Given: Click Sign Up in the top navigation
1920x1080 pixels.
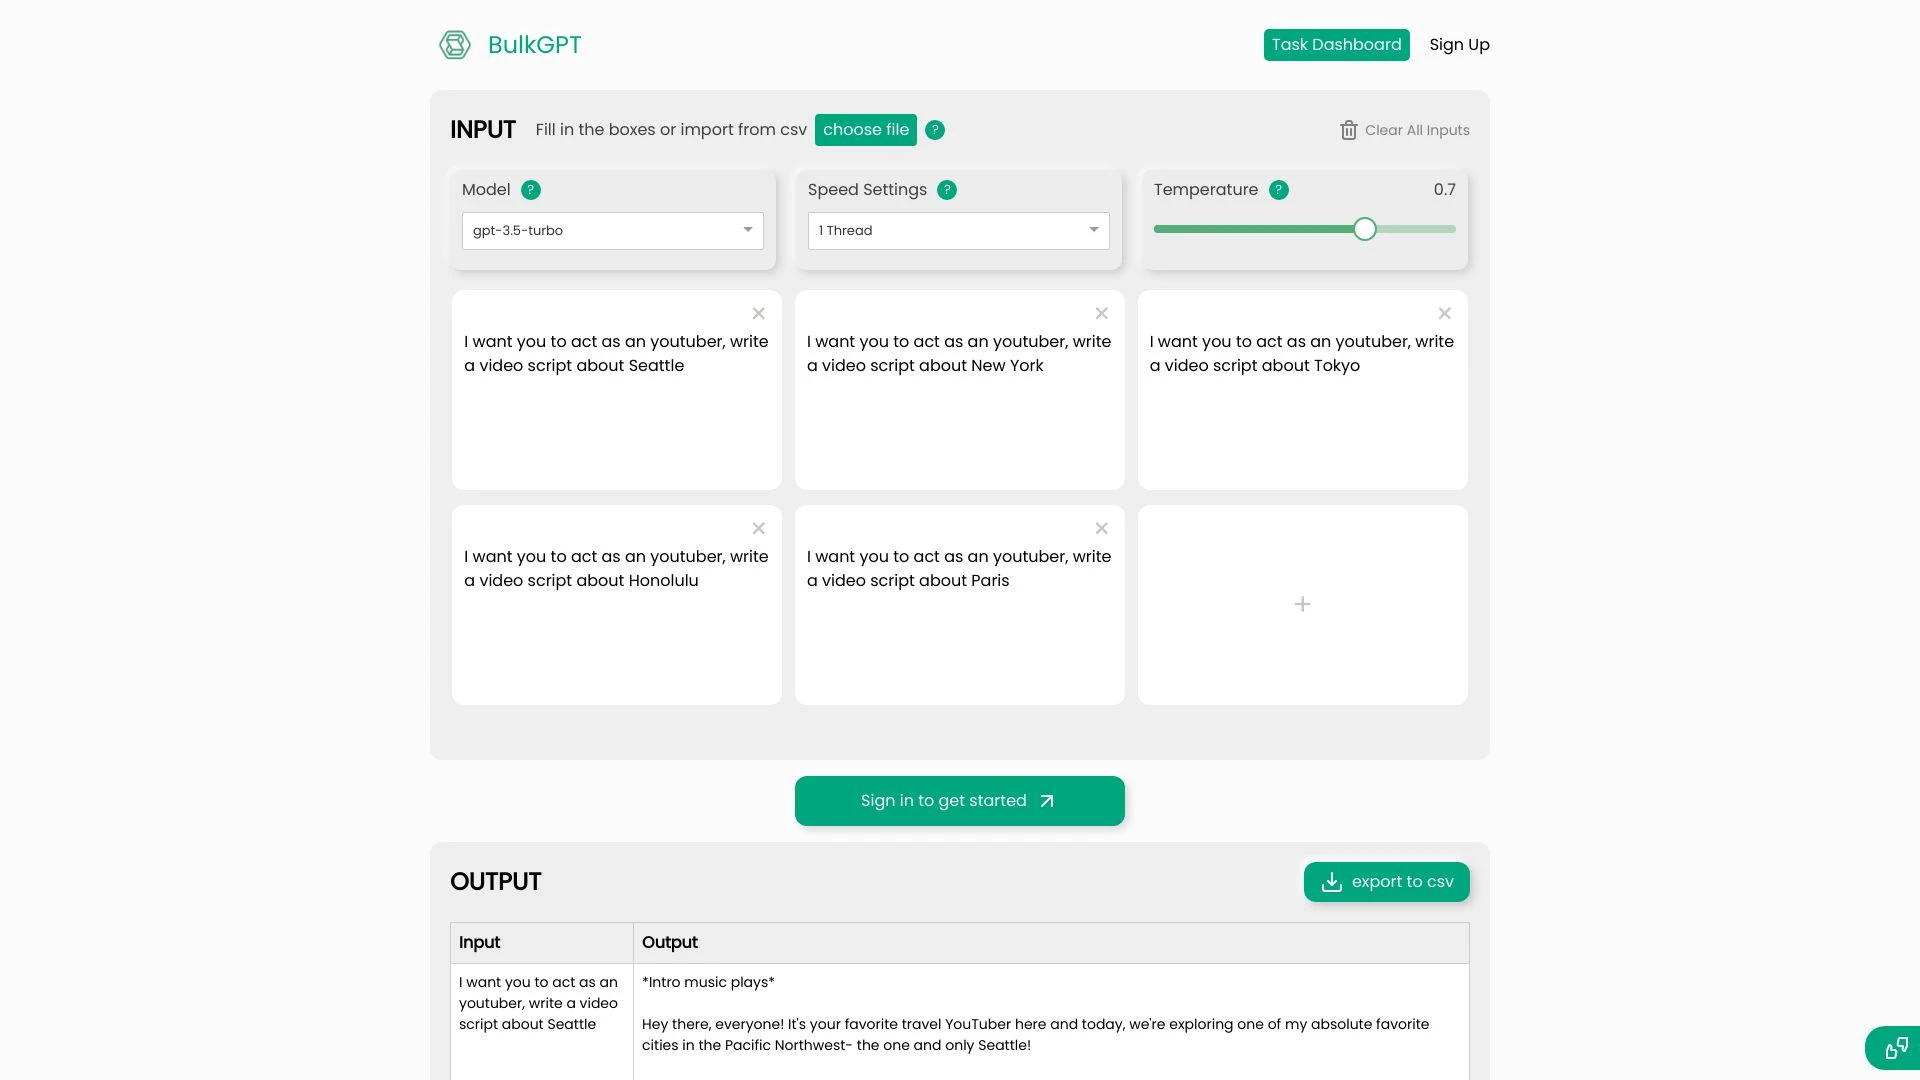Looking at the screenshot, I should (x=1459, y=44).
